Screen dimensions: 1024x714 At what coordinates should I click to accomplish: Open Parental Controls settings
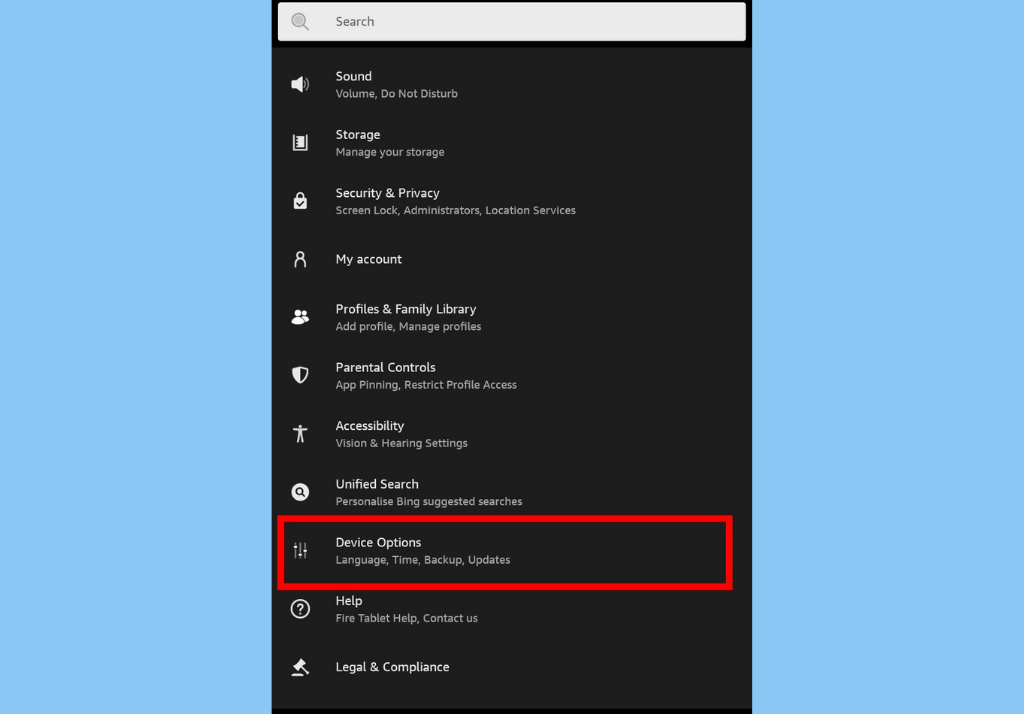coord(511,375)
